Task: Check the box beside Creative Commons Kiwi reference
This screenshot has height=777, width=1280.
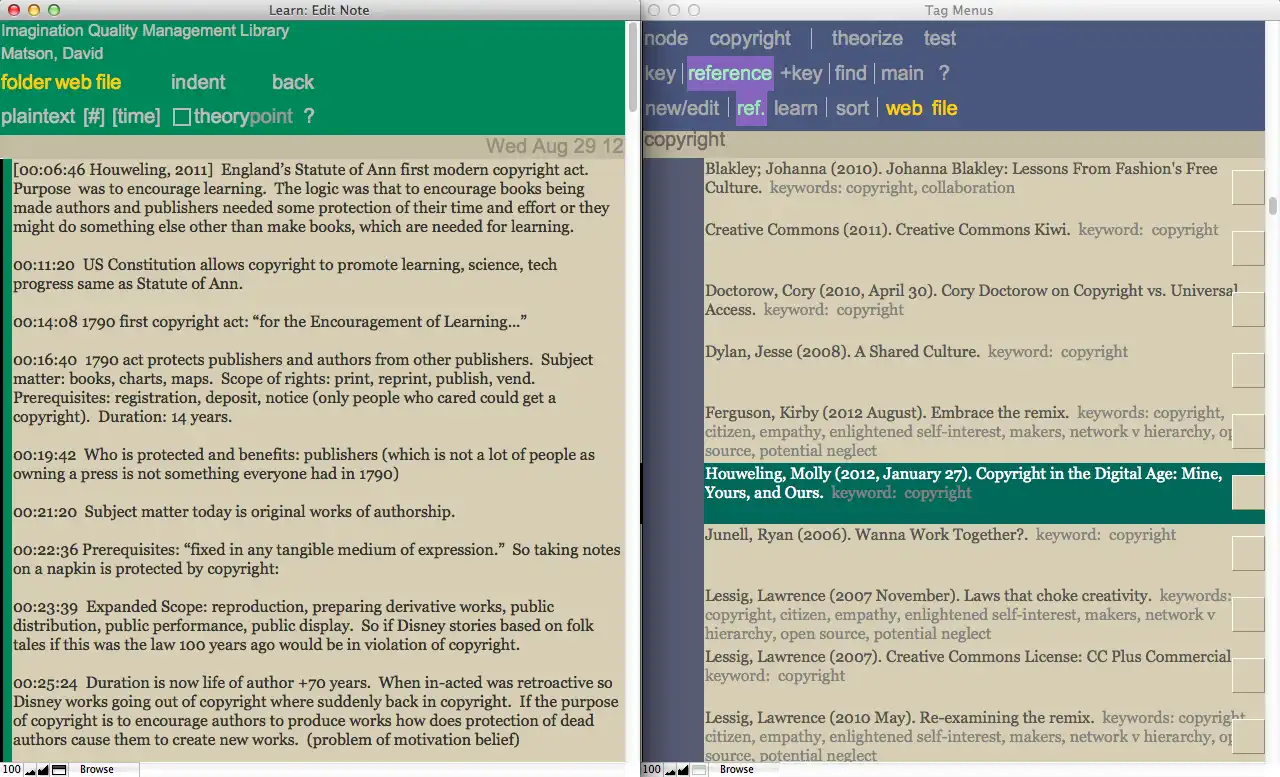Action: (1248, 248)
